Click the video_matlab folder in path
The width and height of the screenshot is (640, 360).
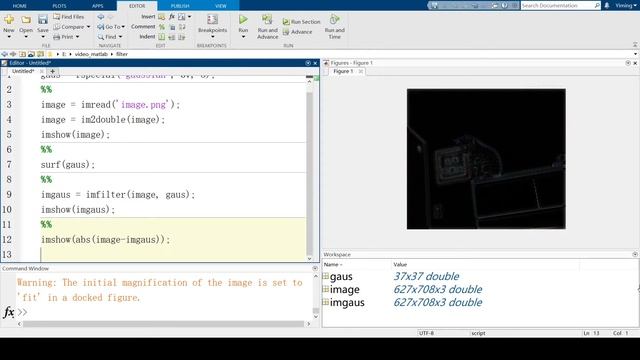pyautogui.click(x=91, y=54)
